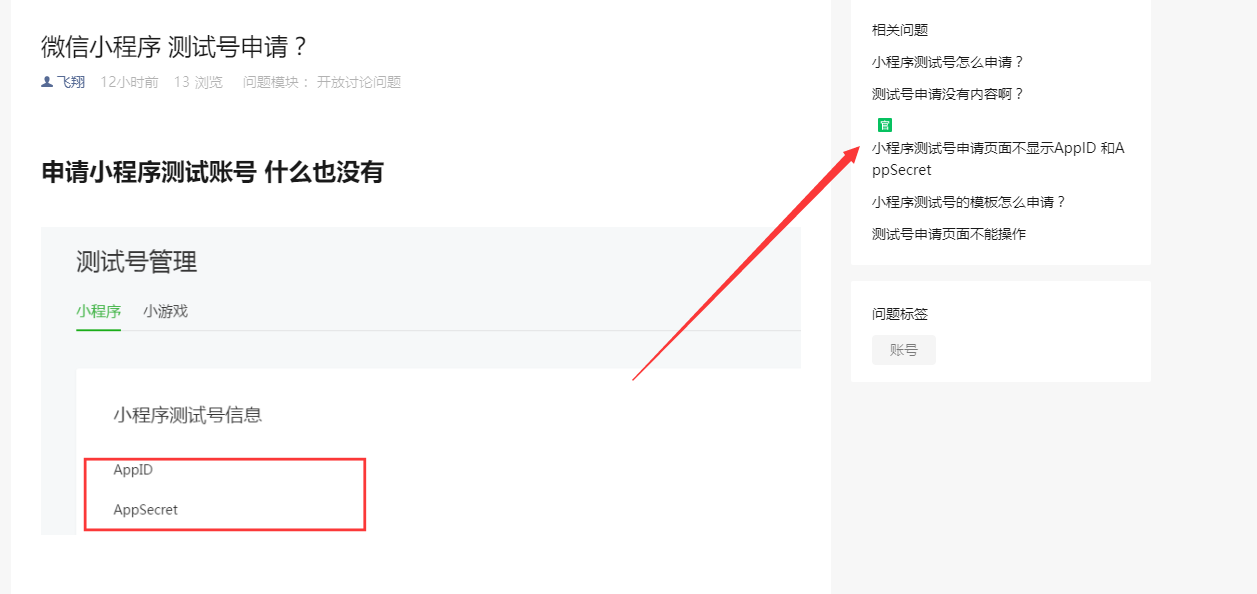Image resolution: width=1257 pixels, height=594 pixels.
Task: Open related question 测试号申请页面不能操作
Action: 949,234
